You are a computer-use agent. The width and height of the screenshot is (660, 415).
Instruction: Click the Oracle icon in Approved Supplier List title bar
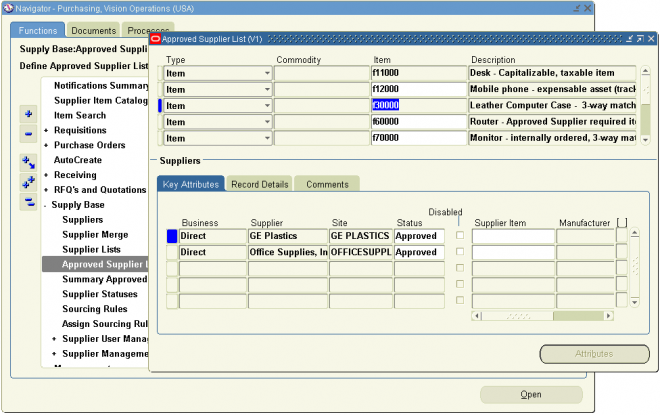click(155, 39)
